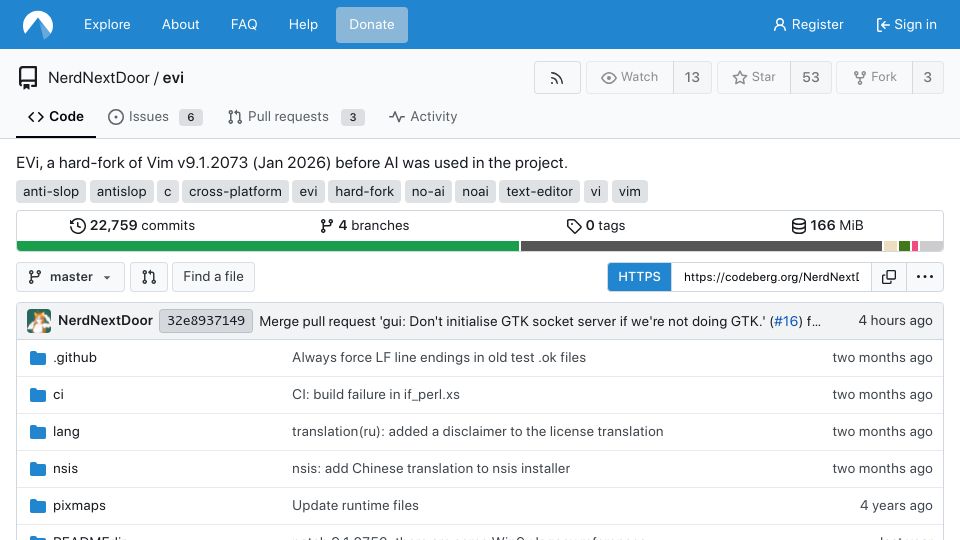View the 53 stargazers count
This screenshot has height=540, width=960.
pos(811,78)
